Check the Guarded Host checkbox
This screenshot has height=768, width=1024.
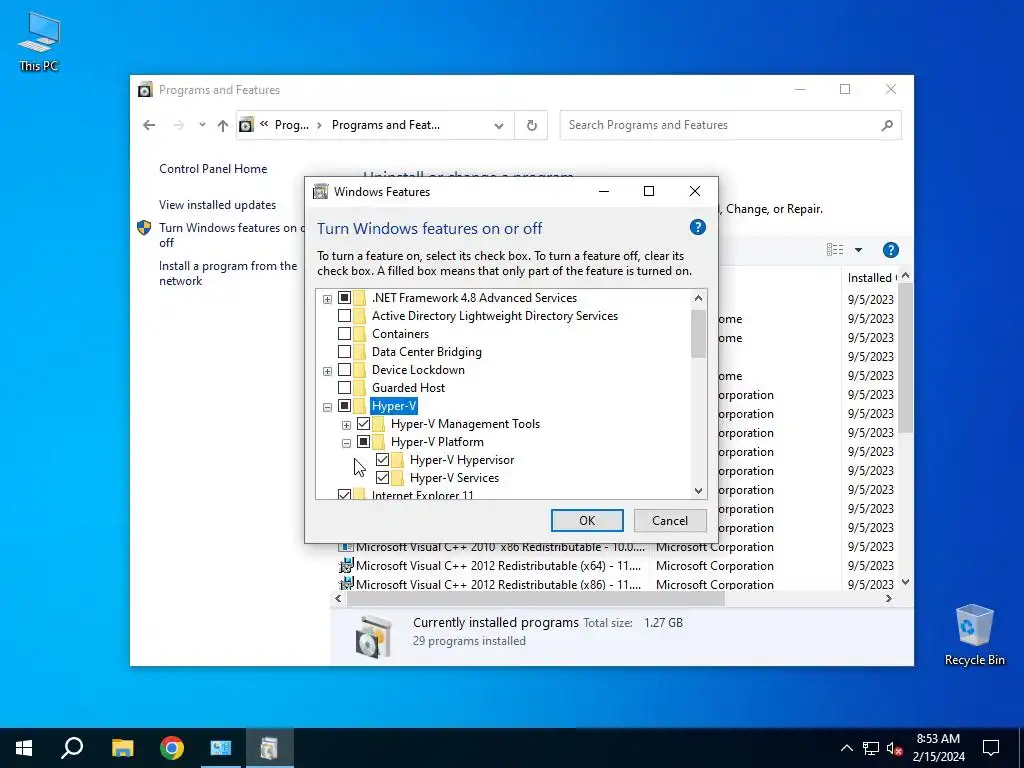pyautogui.click(x=344, y=387)
